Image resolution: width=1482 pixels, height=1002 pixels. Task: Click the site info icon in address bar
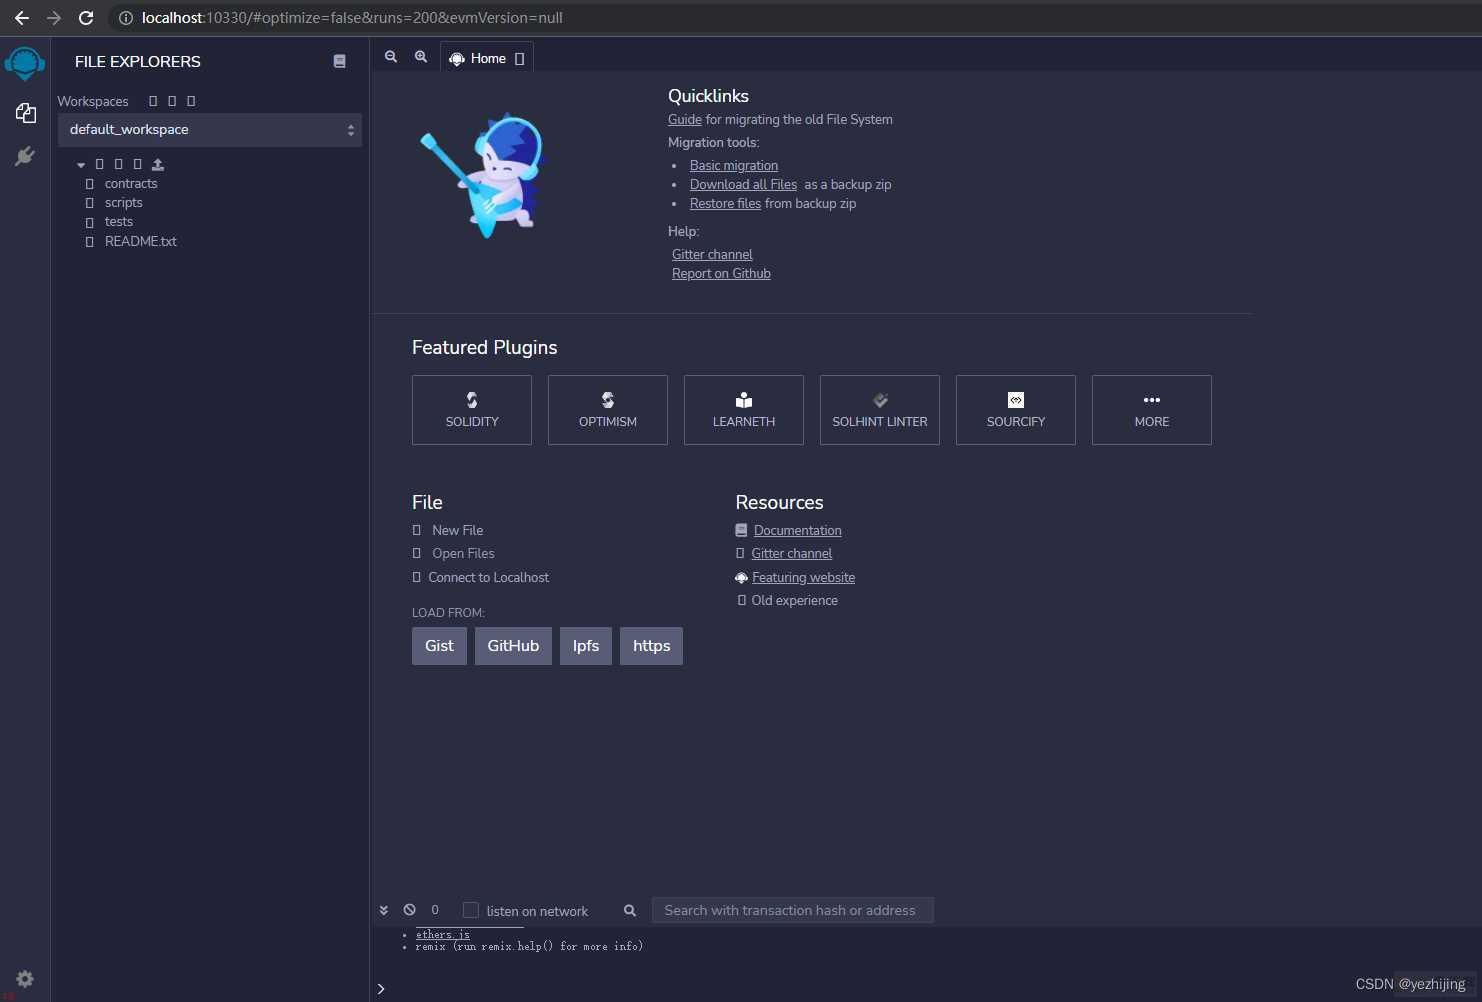tap(126, 18)
